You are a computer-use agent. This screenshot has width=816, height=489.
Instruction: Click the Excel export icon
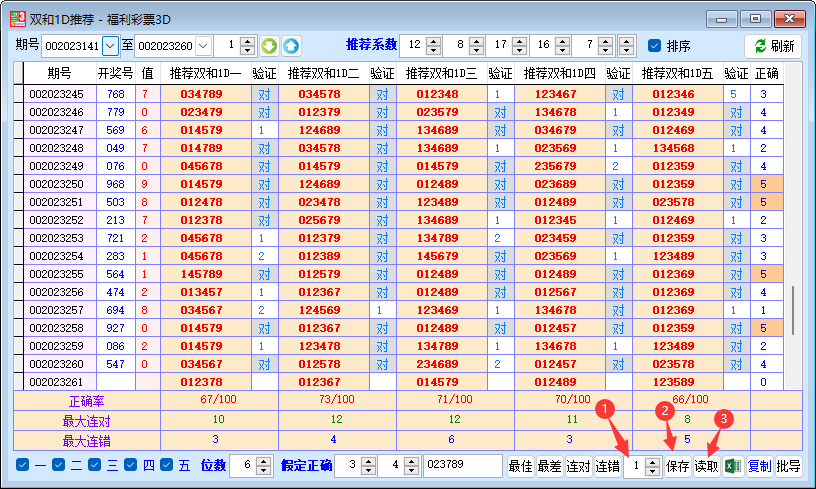733,466
